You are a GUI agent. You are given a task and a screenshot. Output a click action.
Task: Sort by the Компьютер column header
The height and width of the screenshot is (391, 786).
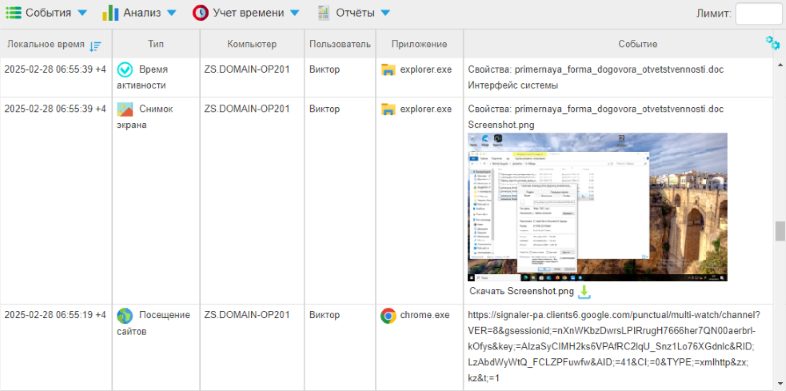pyautogui.click(x=252, y=44)
